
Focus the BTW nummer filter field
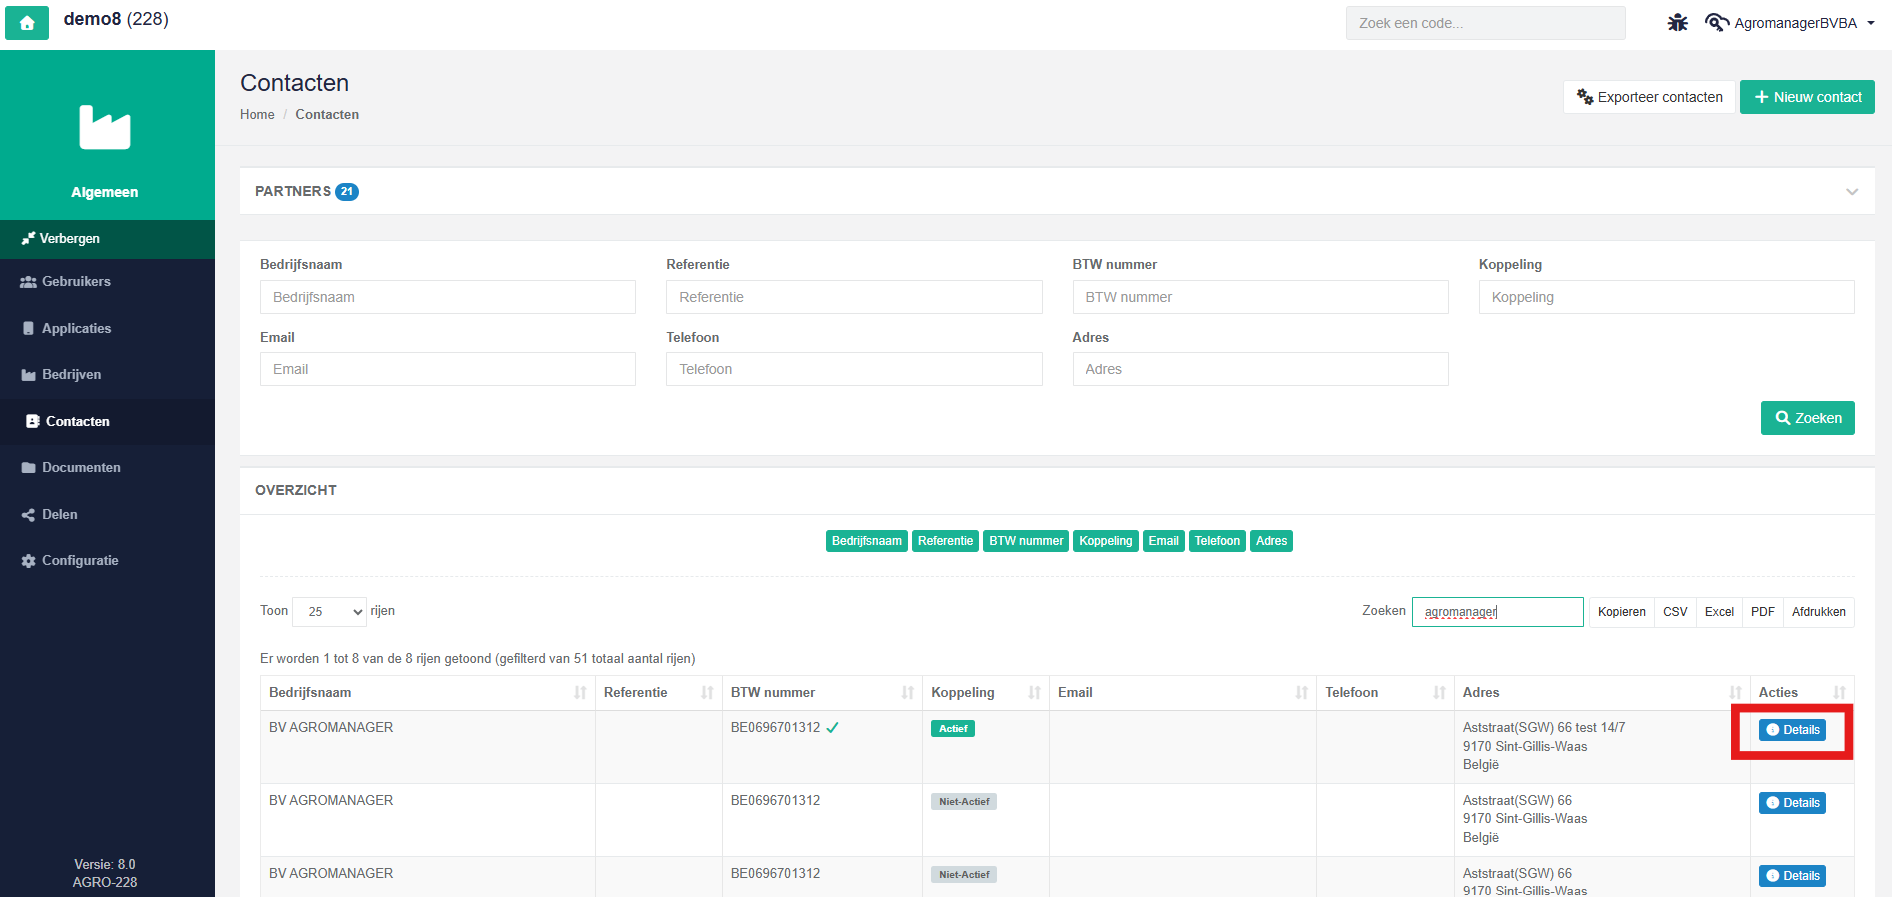pos(1260,297)
